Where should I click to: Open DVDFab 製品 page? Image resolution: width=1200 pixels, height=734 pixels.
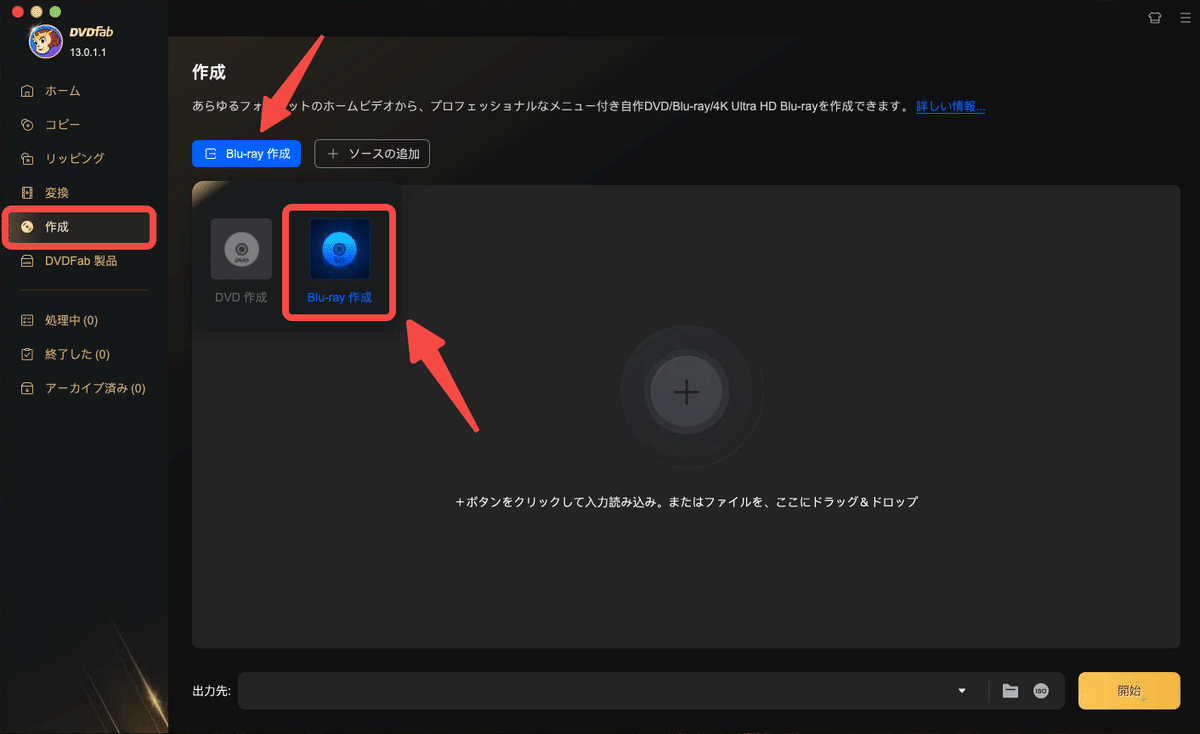(x=83, y=261)
